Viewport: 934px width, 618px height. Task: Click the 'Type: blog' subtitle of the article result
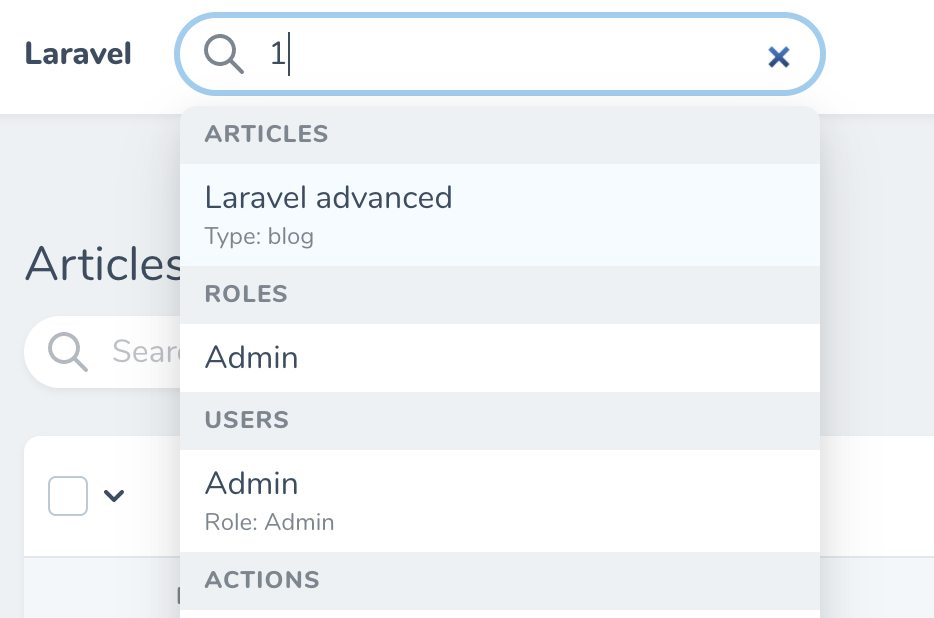click(x=259, y=237)
